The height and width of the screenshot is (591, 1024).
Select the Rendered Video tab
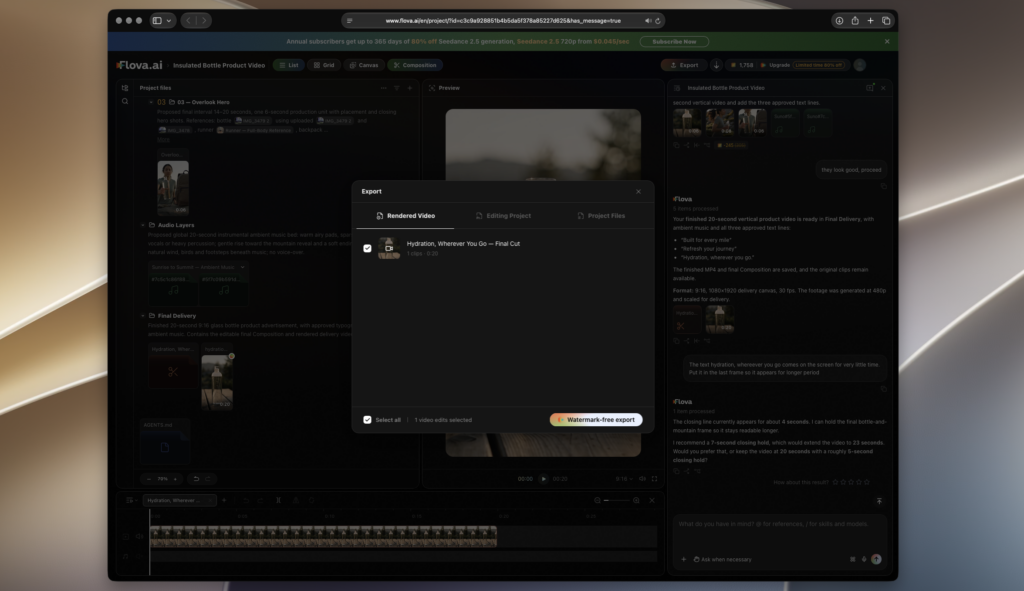pos(405,216)
